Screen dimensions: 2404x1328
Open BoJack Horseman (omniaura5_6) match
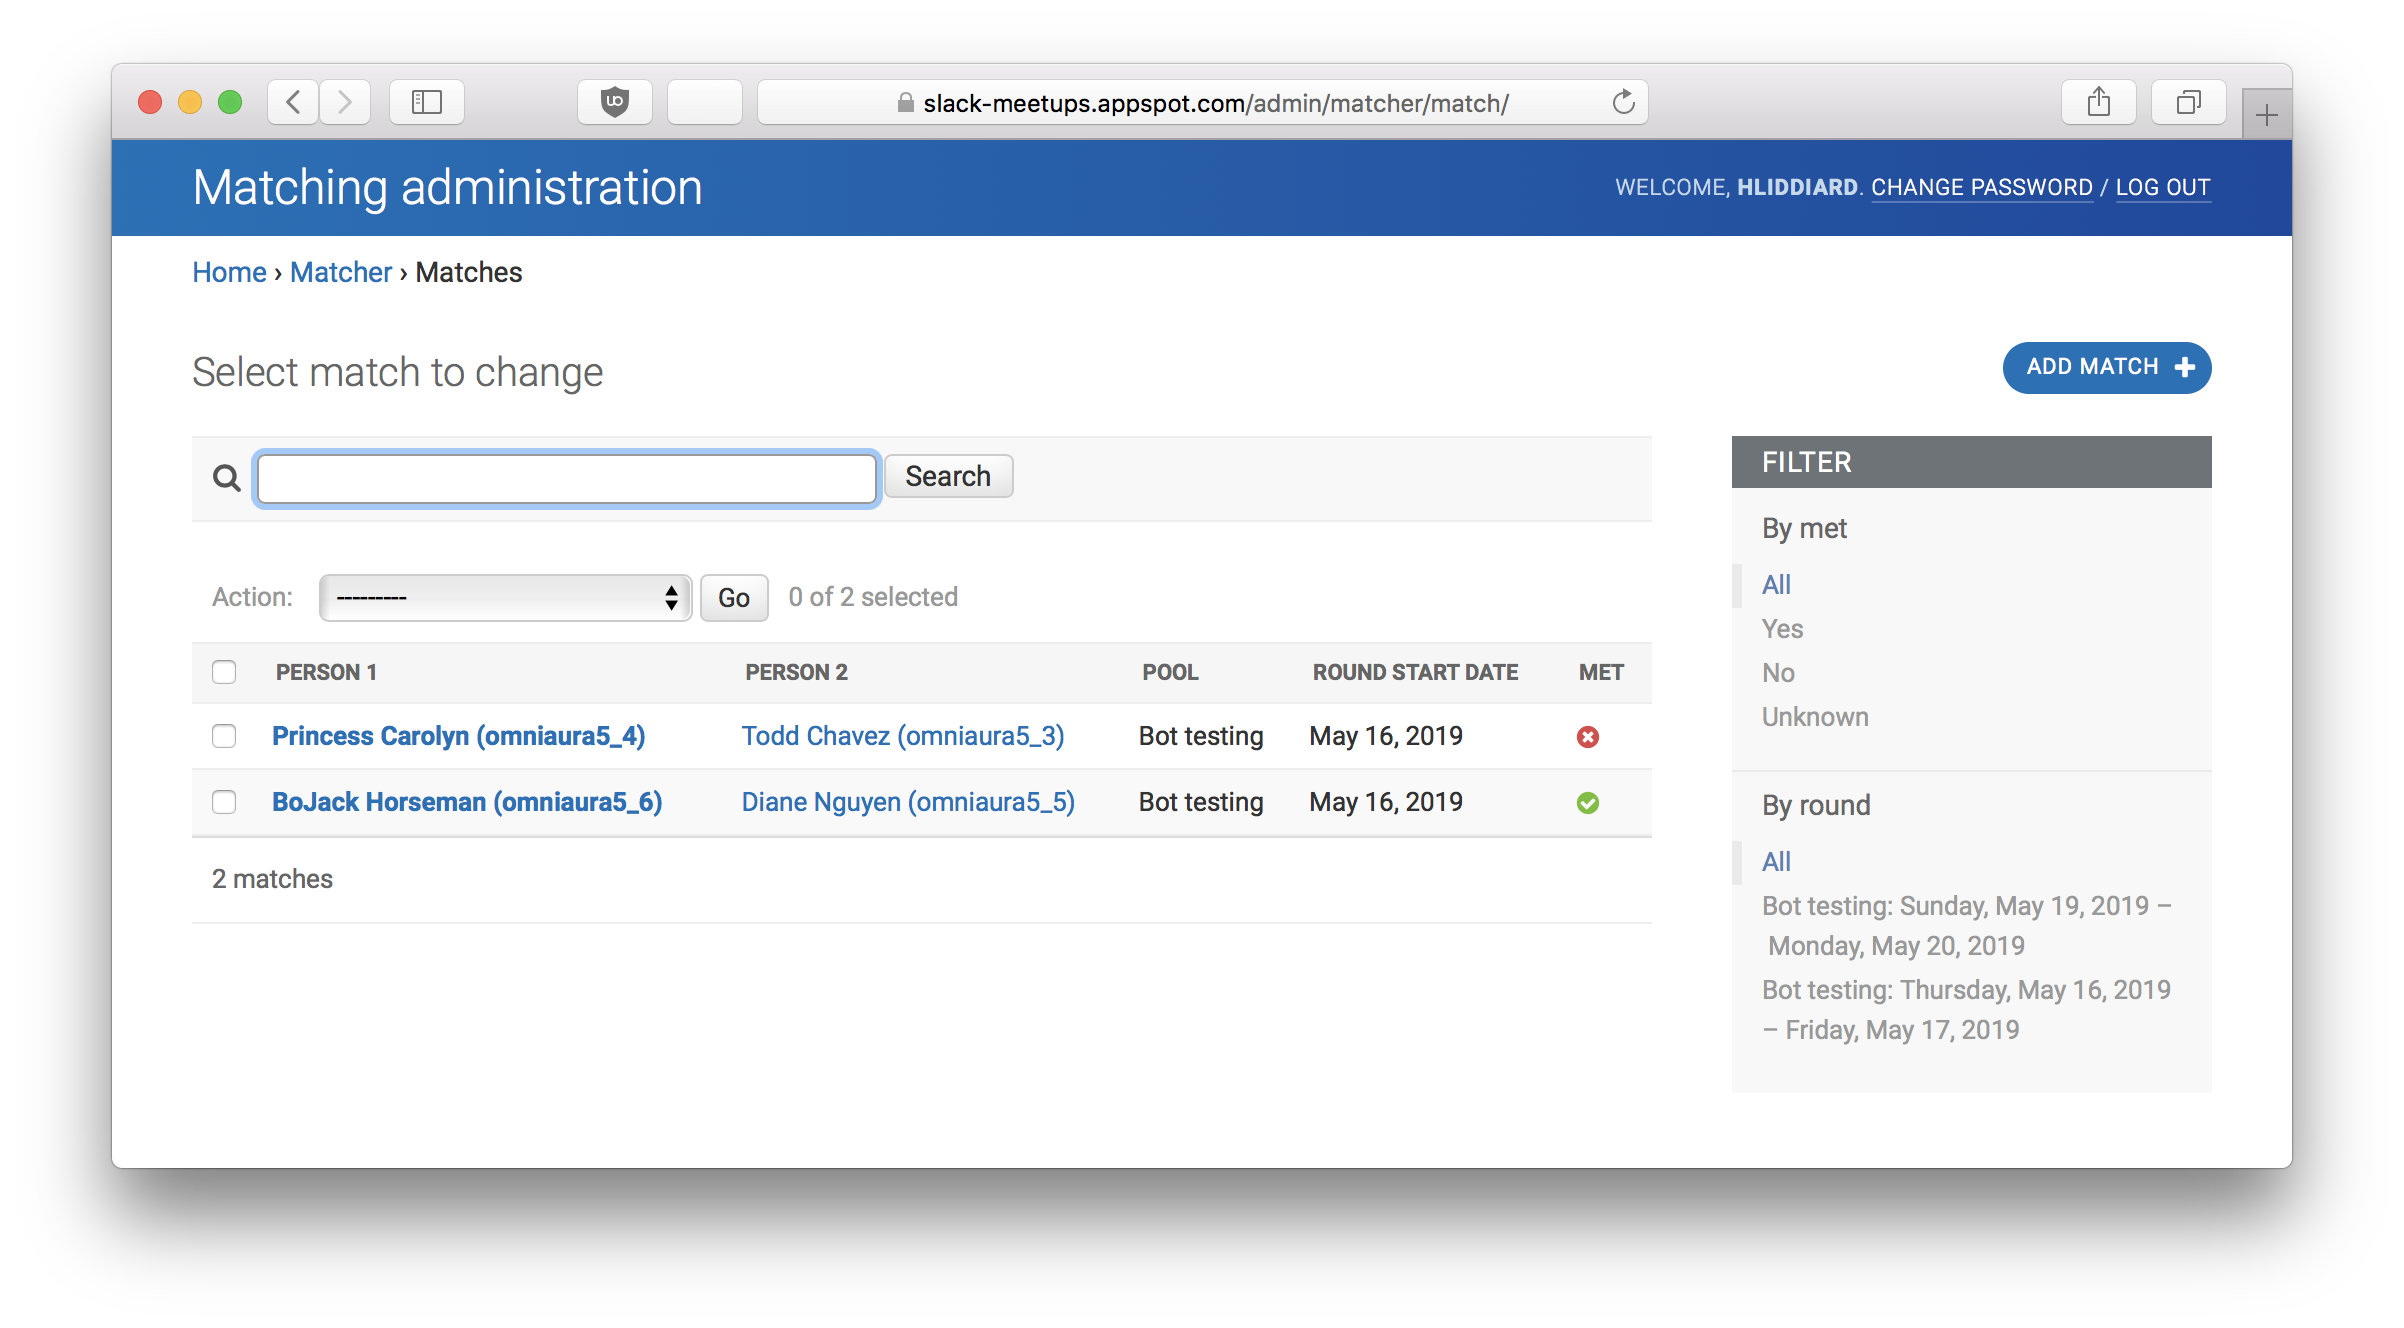[467, 802]
